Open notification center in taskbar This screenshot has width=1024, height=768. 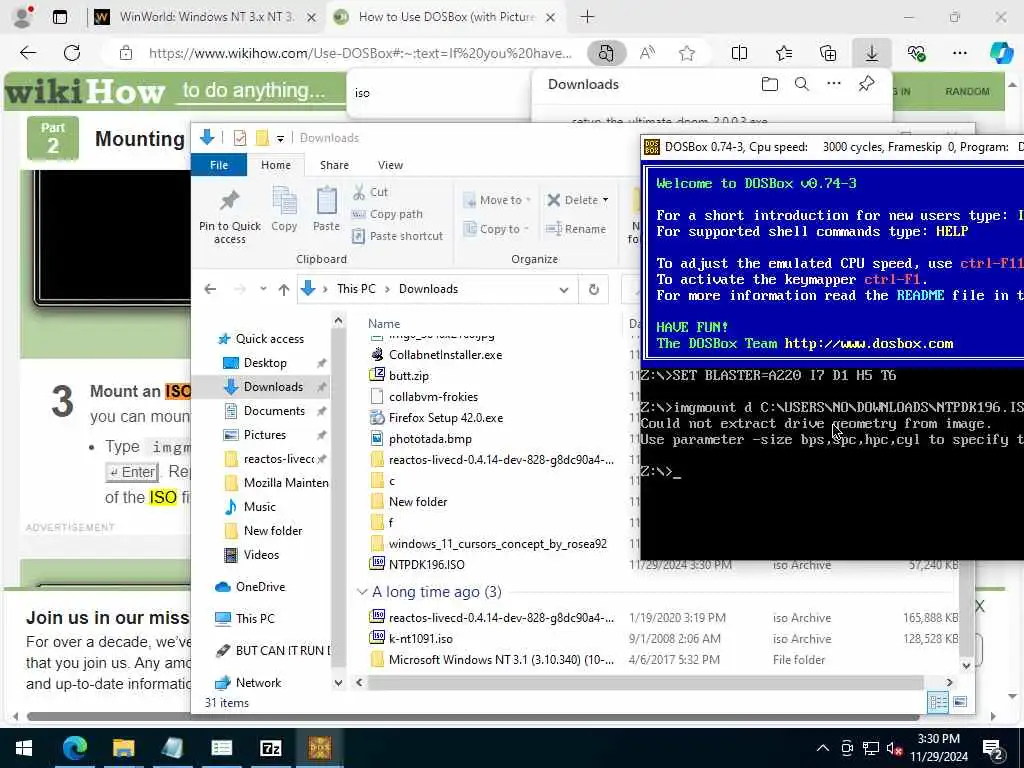point(992,749)
